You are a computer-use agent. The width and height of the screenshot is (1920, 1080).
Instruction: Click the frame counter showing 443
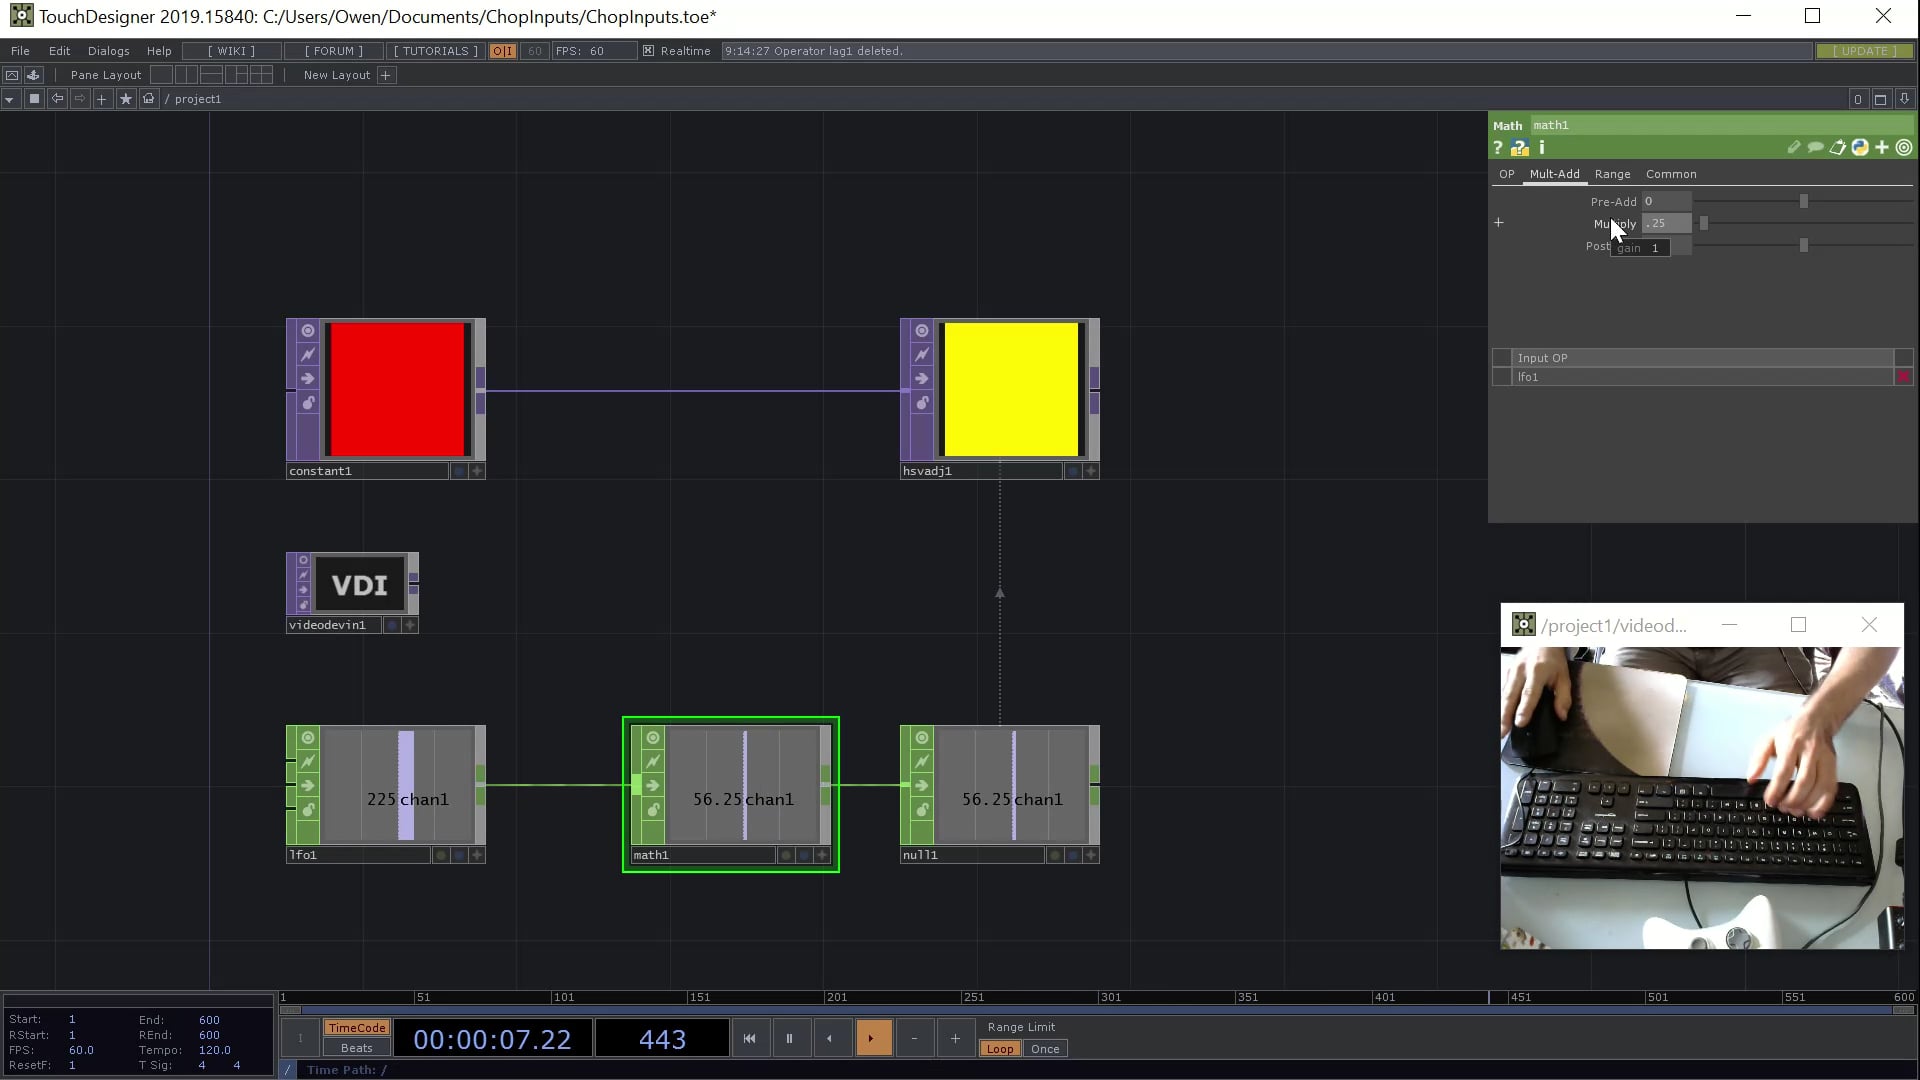pyautogui.click(x=660, y=1038)
